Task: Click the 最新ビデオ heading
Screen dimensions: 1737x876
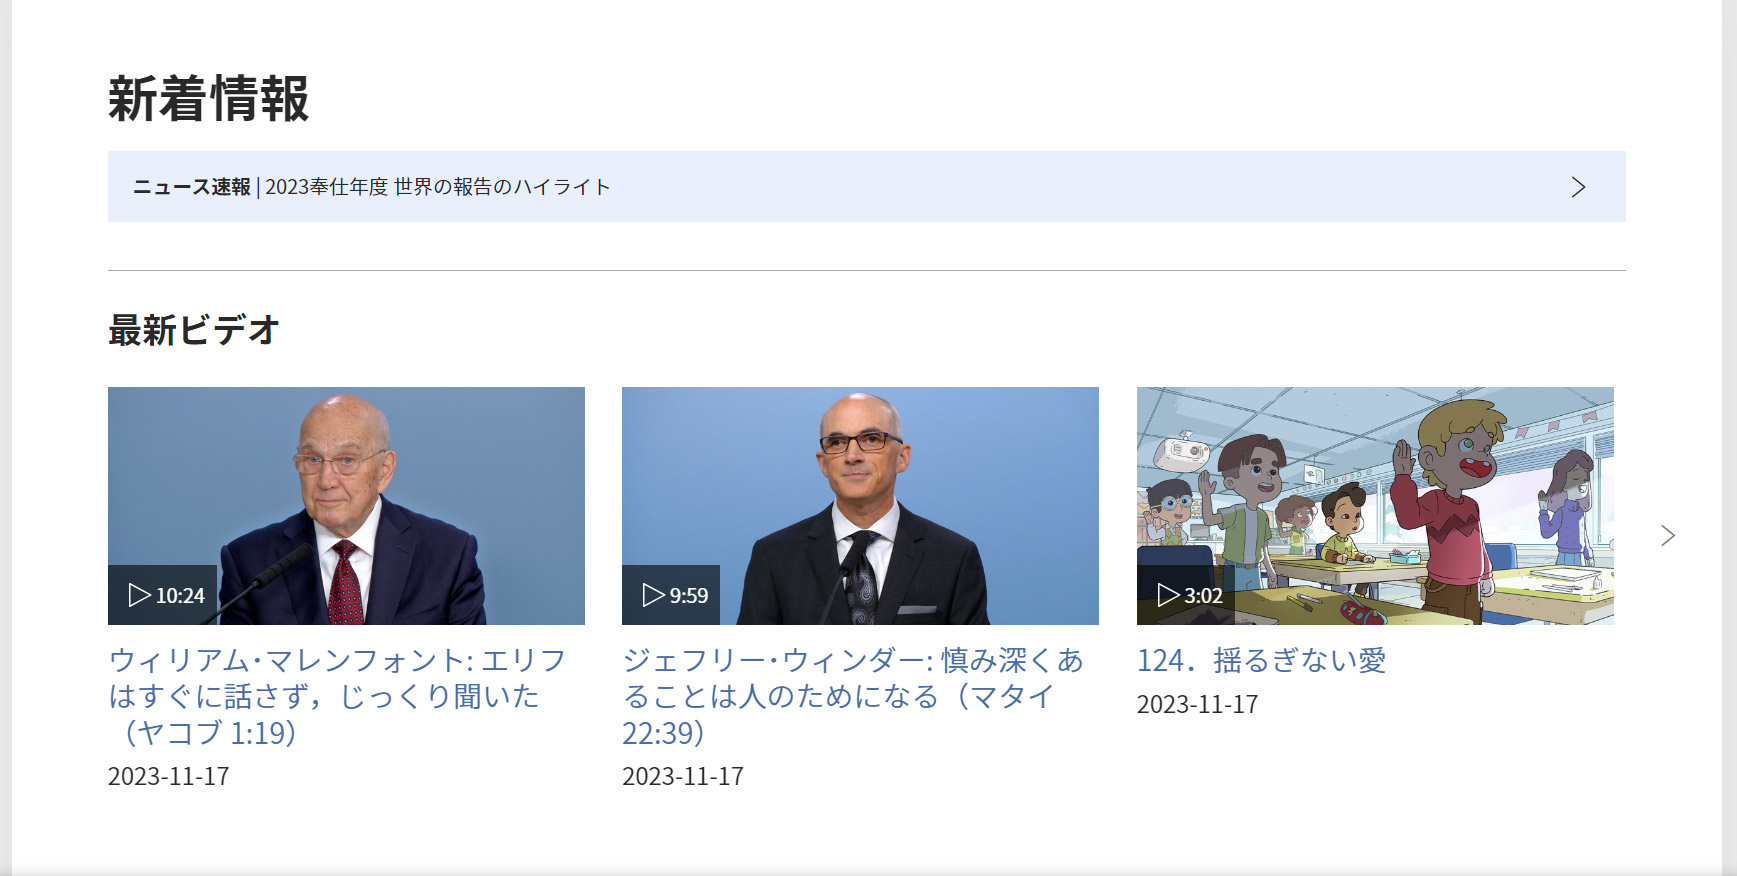Action: point(193,329)
